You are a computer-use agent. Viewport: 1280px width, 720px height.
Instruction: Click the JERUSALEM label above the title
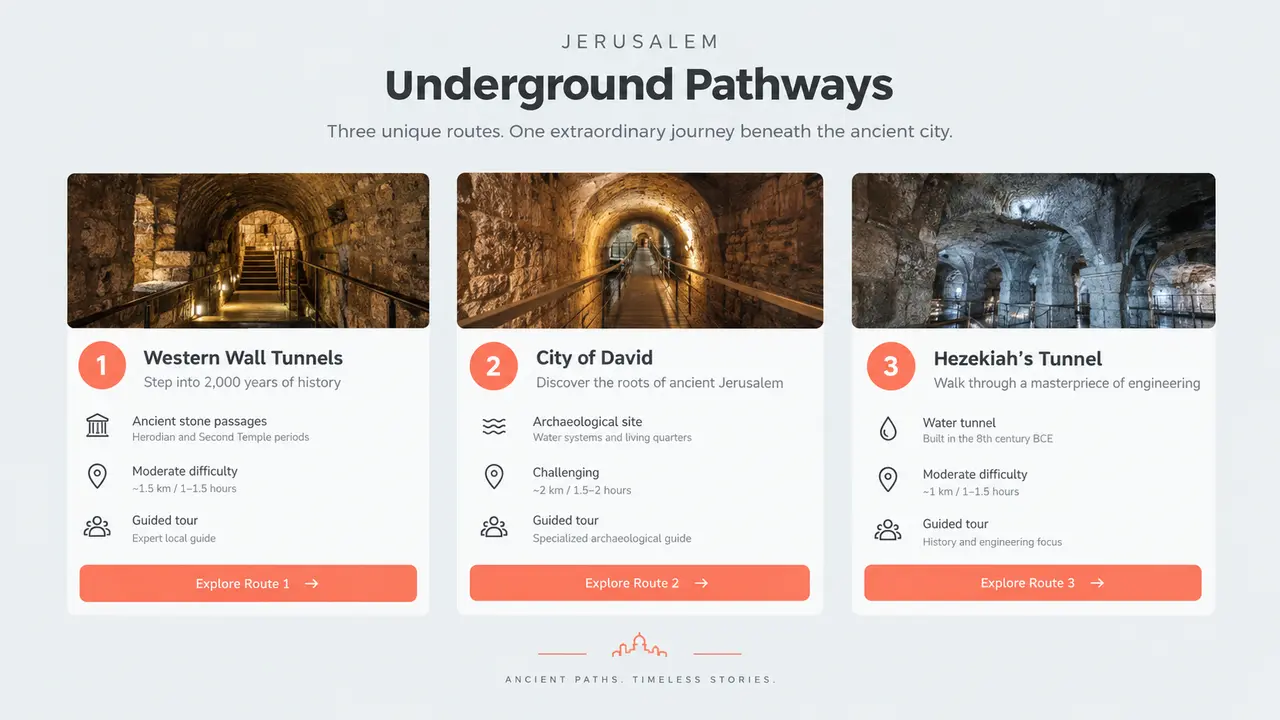coord(640,42)
